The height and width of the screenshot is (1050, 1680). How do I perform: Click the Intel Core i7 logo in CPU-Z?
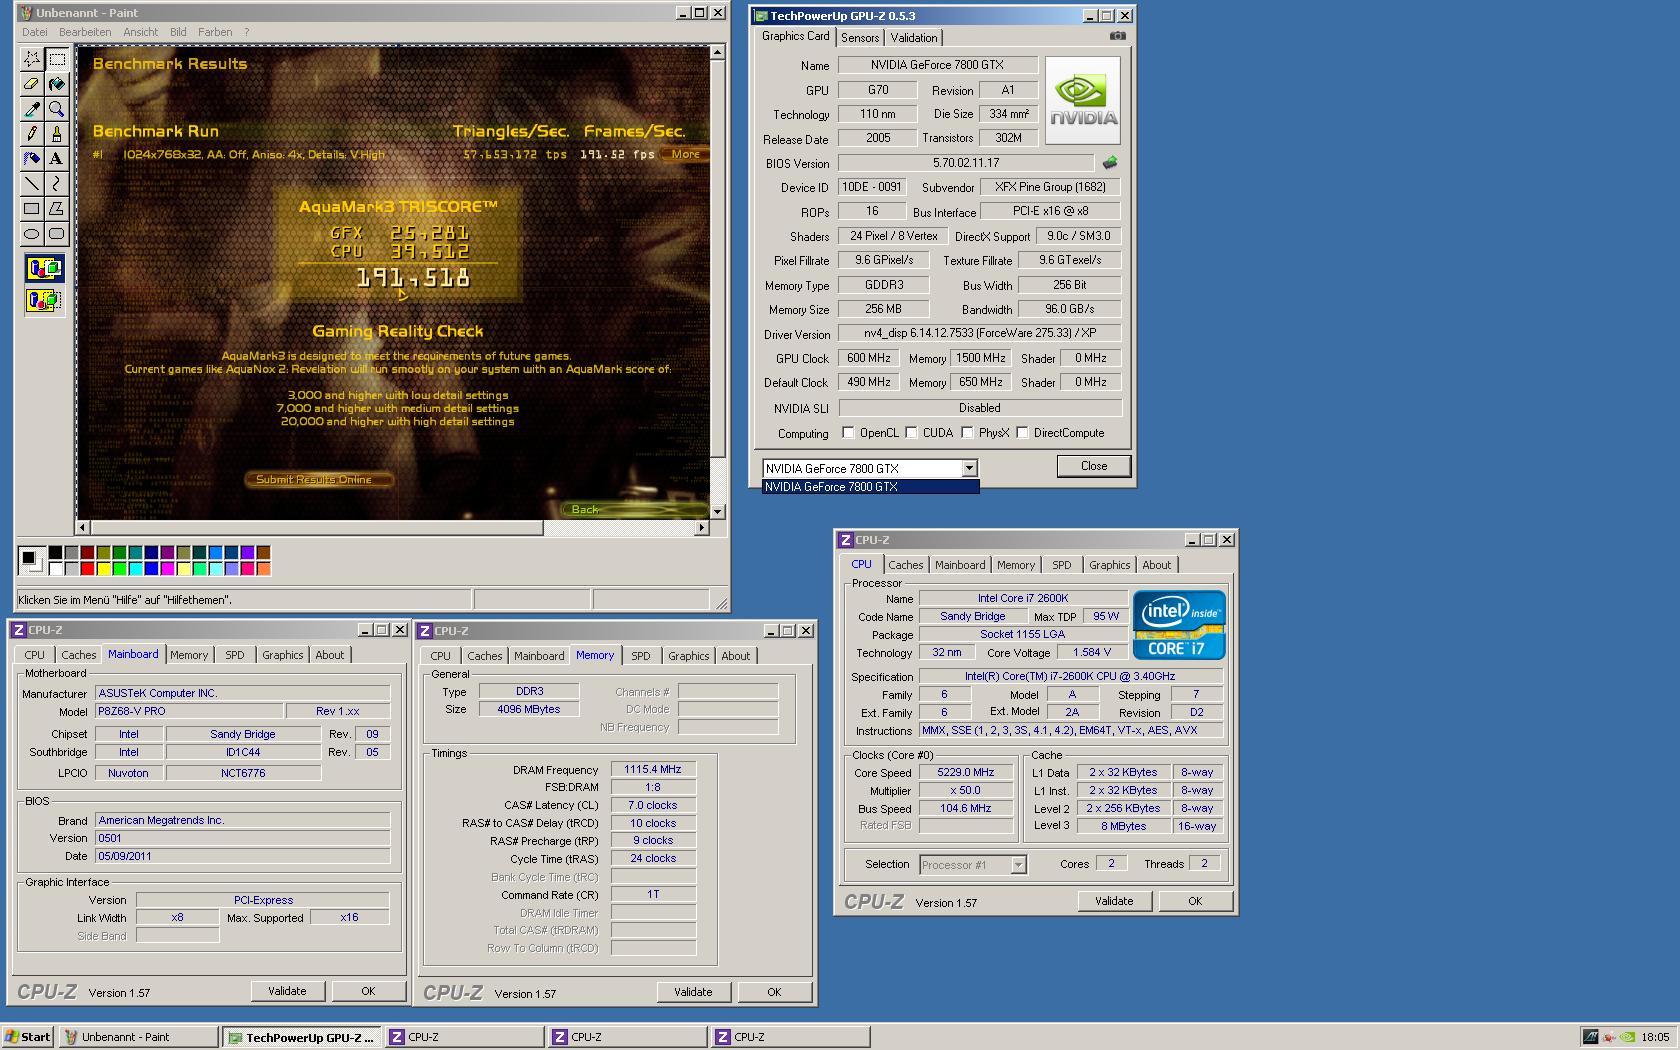click(1179, 624)
